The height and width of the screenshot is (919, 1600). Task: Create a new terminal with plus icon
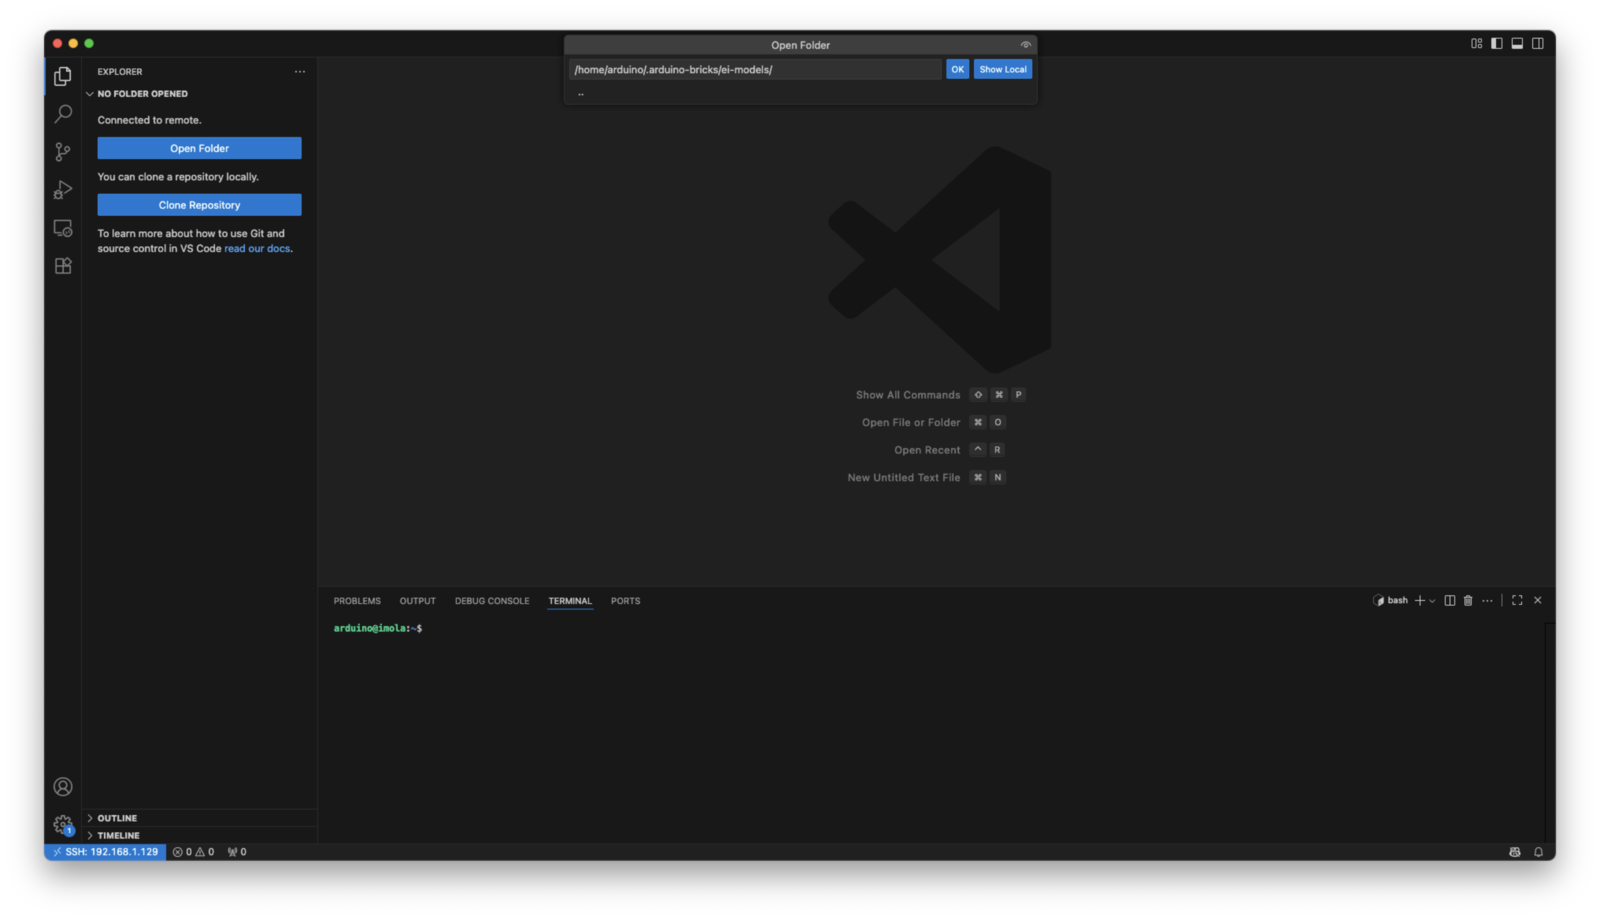pyautogui.click(x=1419, y=600)
